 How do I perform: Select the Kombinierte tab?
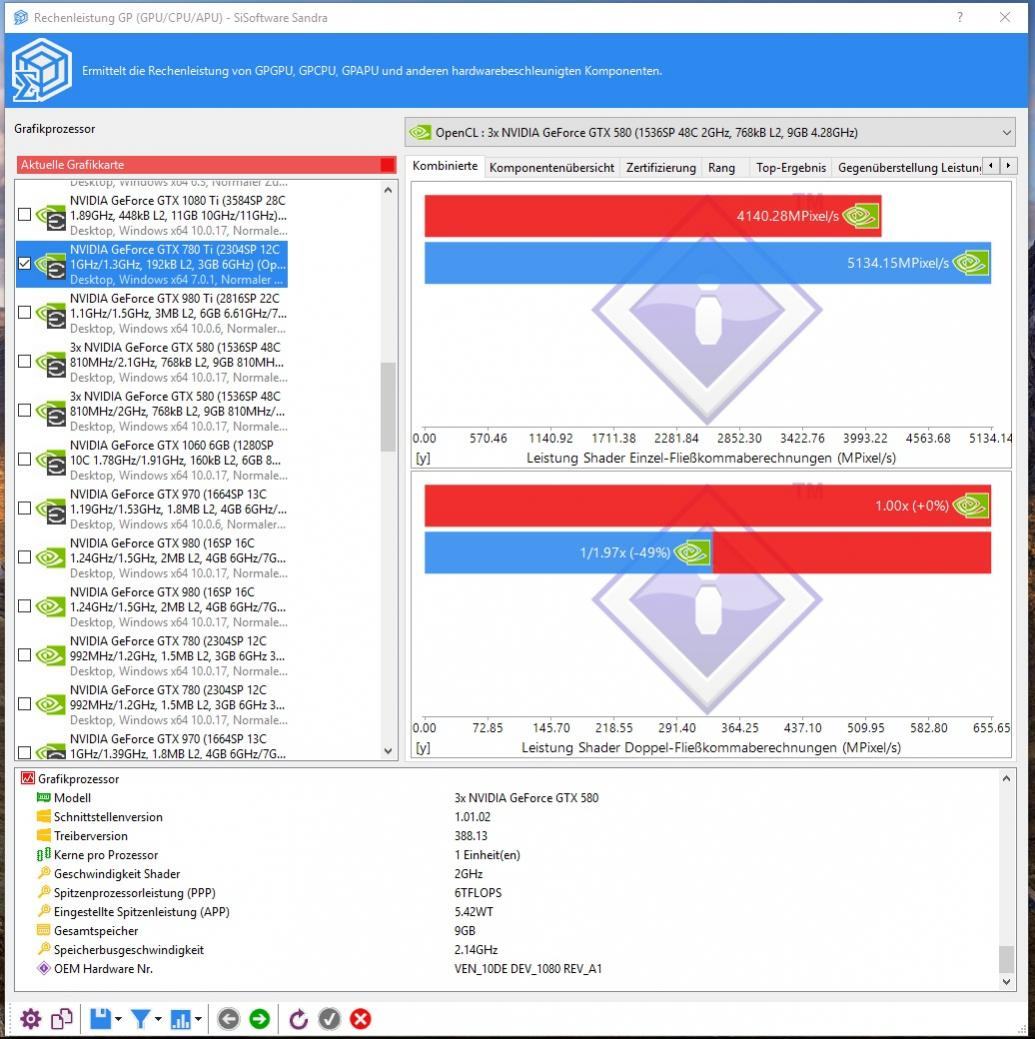(445, 166)
